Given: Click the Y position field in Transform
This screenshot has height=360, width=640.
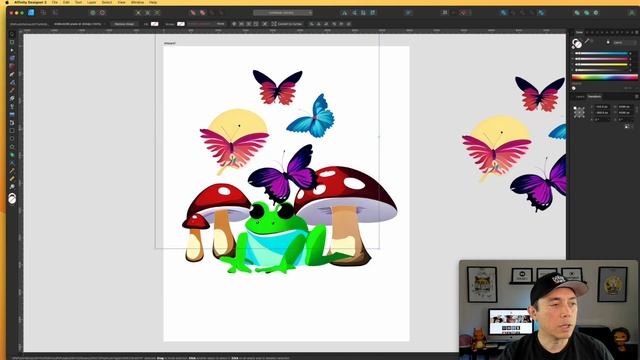Looking at the screenshot, I should pos(602,113).
